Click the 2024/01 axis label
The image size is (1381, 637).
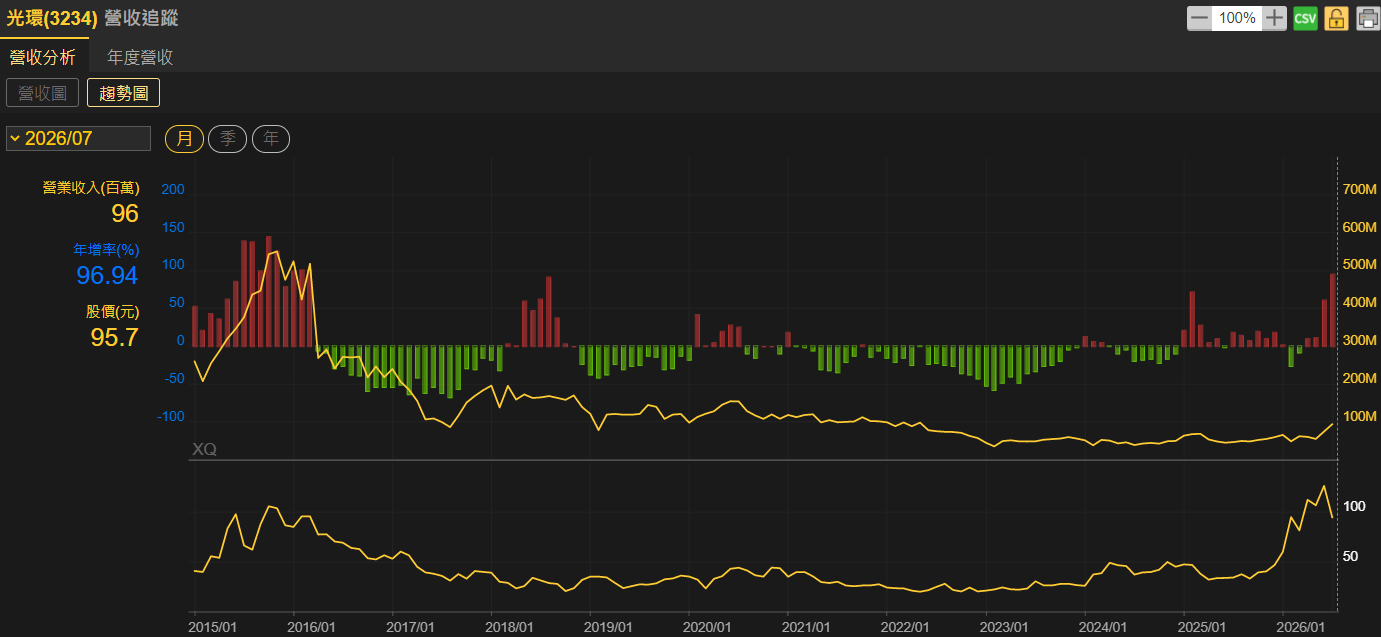click(x=1103, y=625)
